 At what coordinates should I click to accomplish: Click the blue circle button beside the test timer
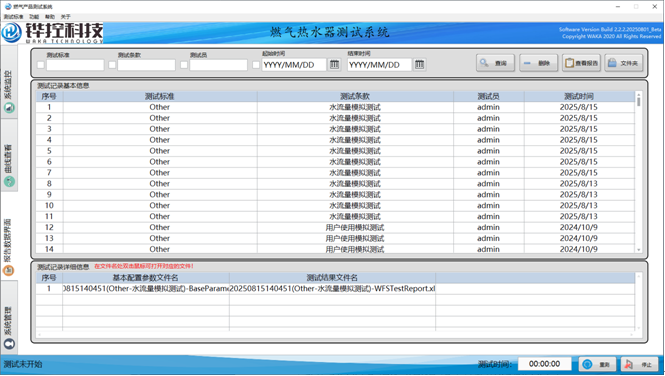point(597,364)
